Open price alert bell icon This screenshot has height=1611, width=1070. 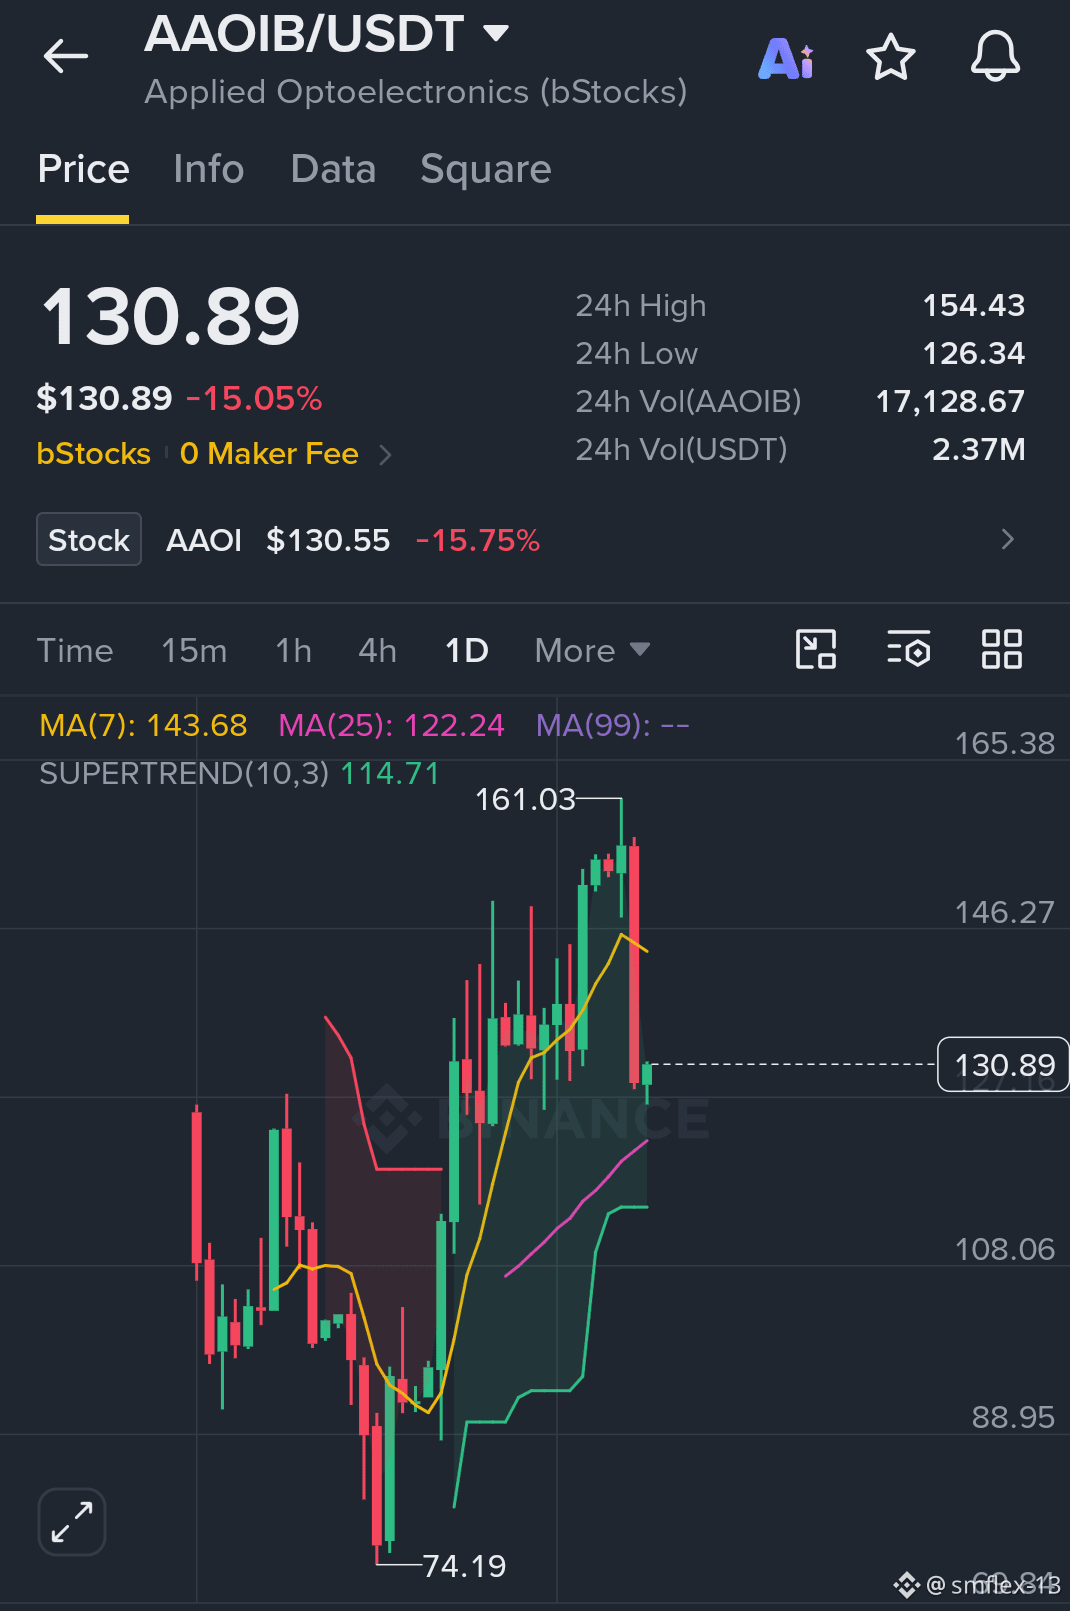coord(995,56)
